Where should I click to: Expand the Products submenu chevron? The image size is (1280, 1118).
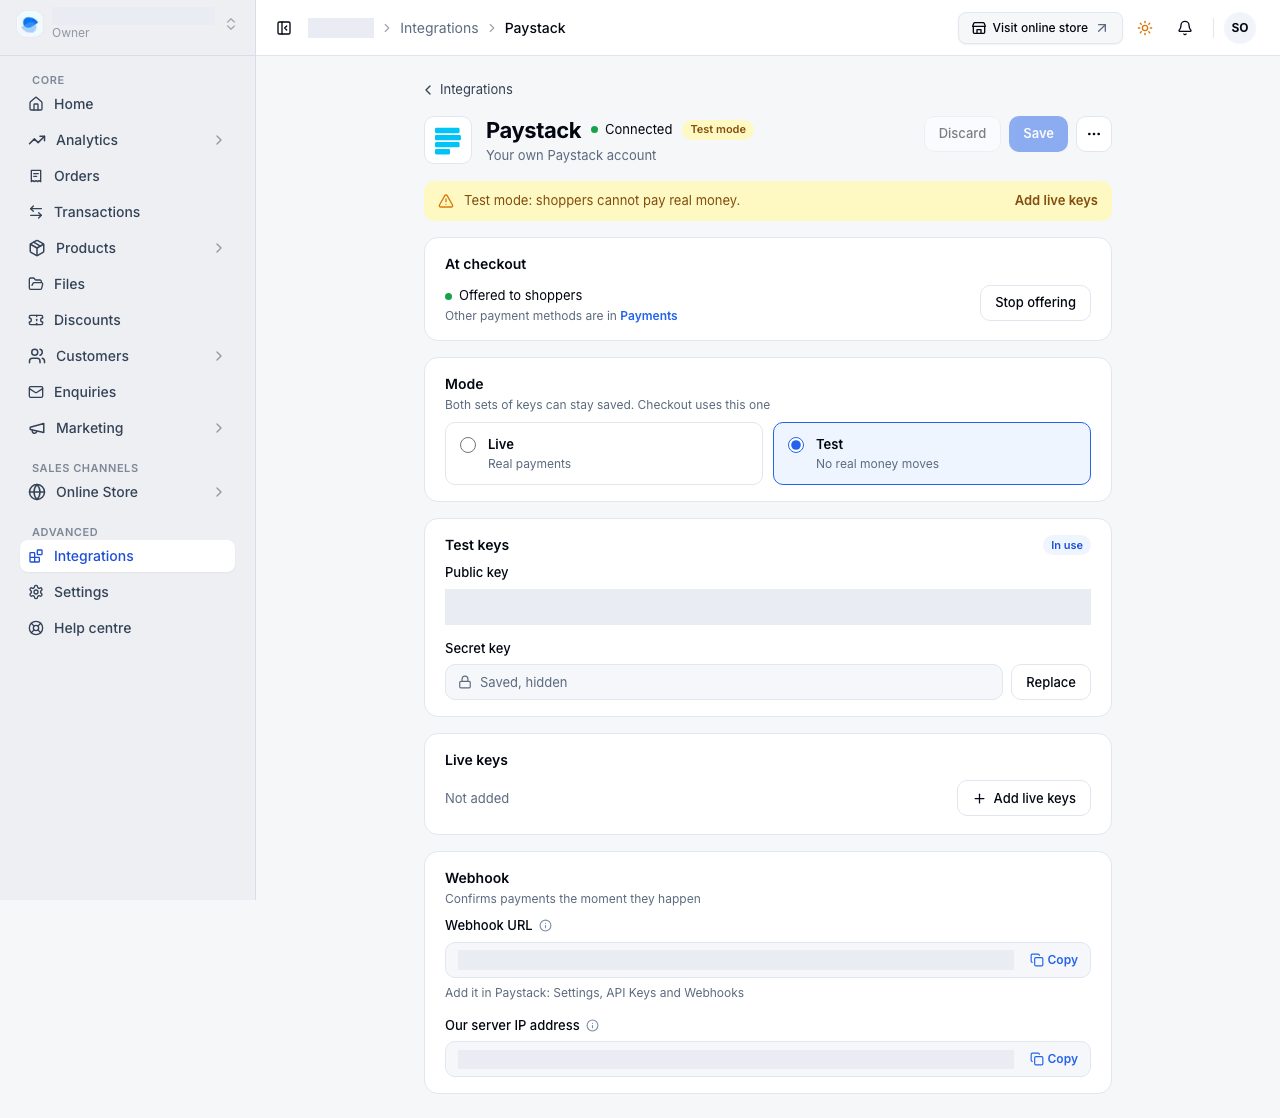(219, 248)
